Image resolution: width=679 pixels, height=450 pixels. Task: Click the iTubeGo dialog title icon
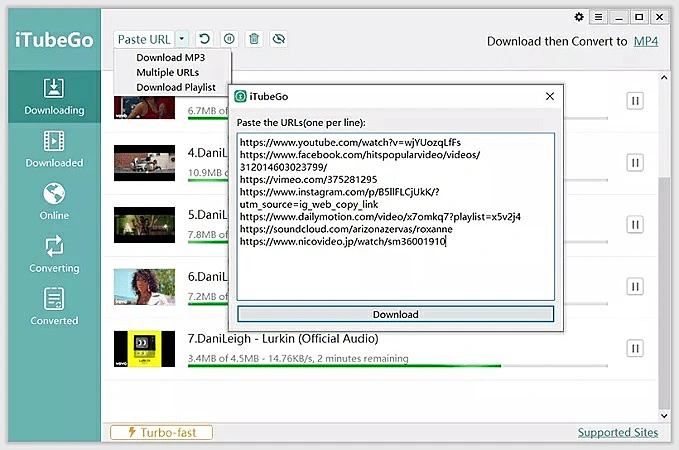click(240, 96)
